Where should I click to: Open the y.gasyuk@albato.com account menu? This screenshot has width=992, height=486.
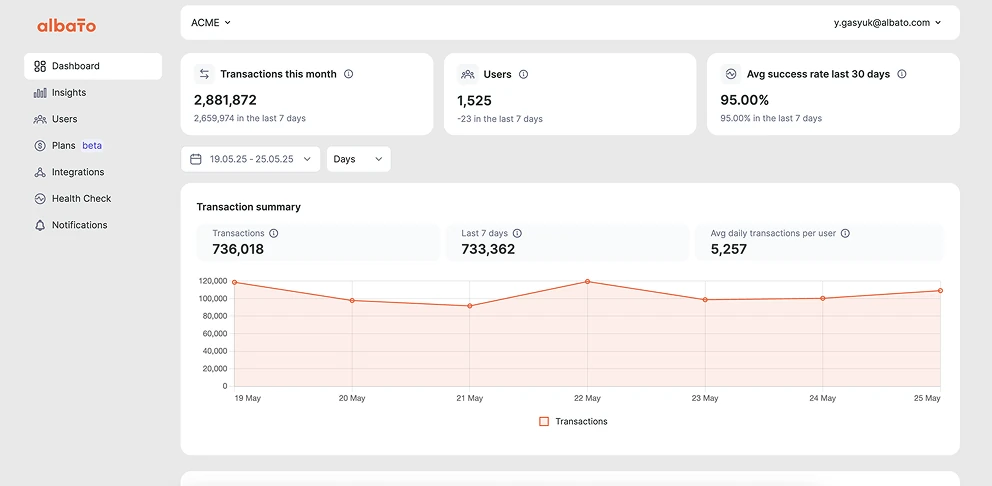click(888, 23)
